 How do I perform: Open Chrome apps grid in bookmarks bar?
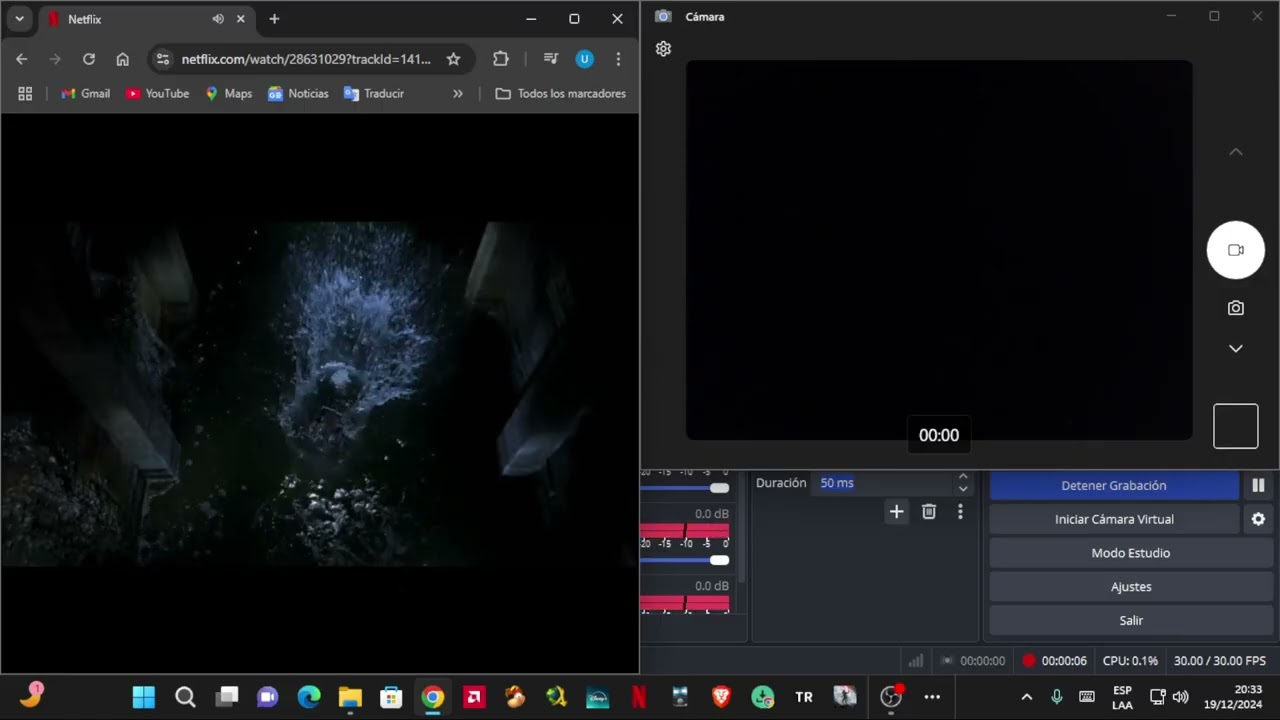[x=26, y=93]
